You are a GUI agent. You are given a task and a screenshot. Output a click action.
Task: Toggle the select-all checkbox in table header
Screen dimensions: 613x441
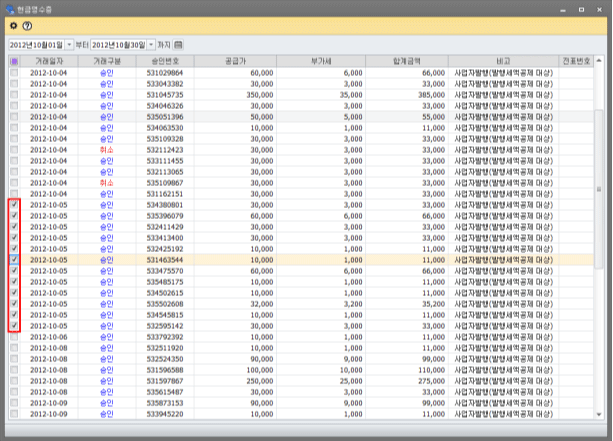(x=14, y=62)
